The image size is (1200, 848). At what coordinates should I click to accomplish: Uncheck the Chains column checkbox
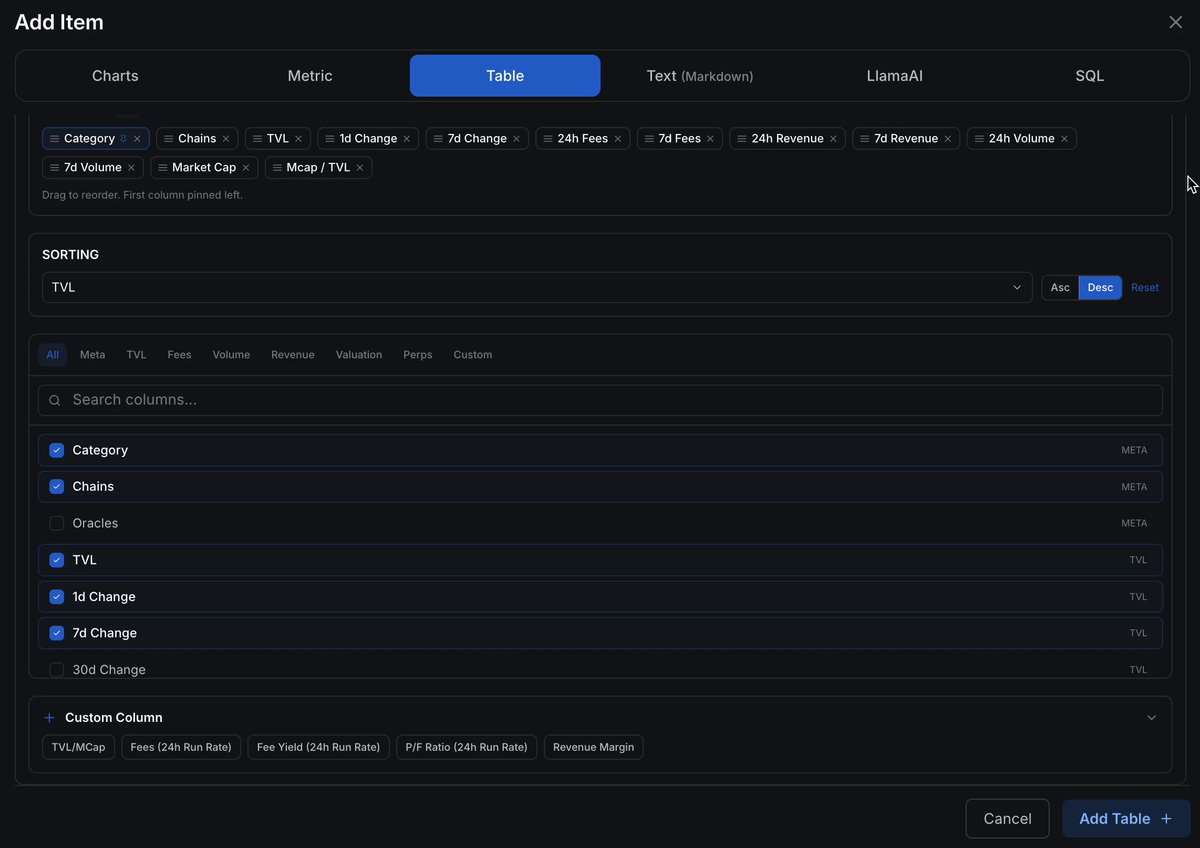click(x=57, y=487)
